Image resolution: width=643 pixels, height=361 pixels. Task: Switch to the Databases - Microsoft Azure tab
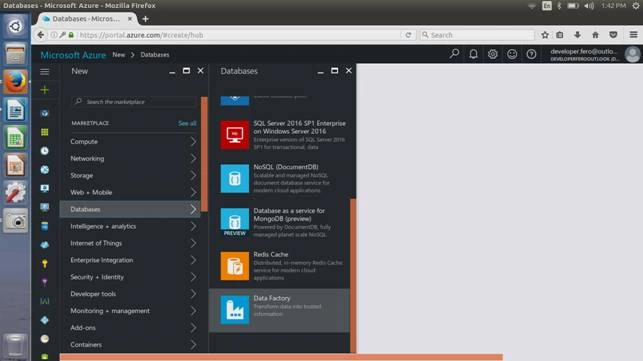pyautogui.click(x=87, y=19)
